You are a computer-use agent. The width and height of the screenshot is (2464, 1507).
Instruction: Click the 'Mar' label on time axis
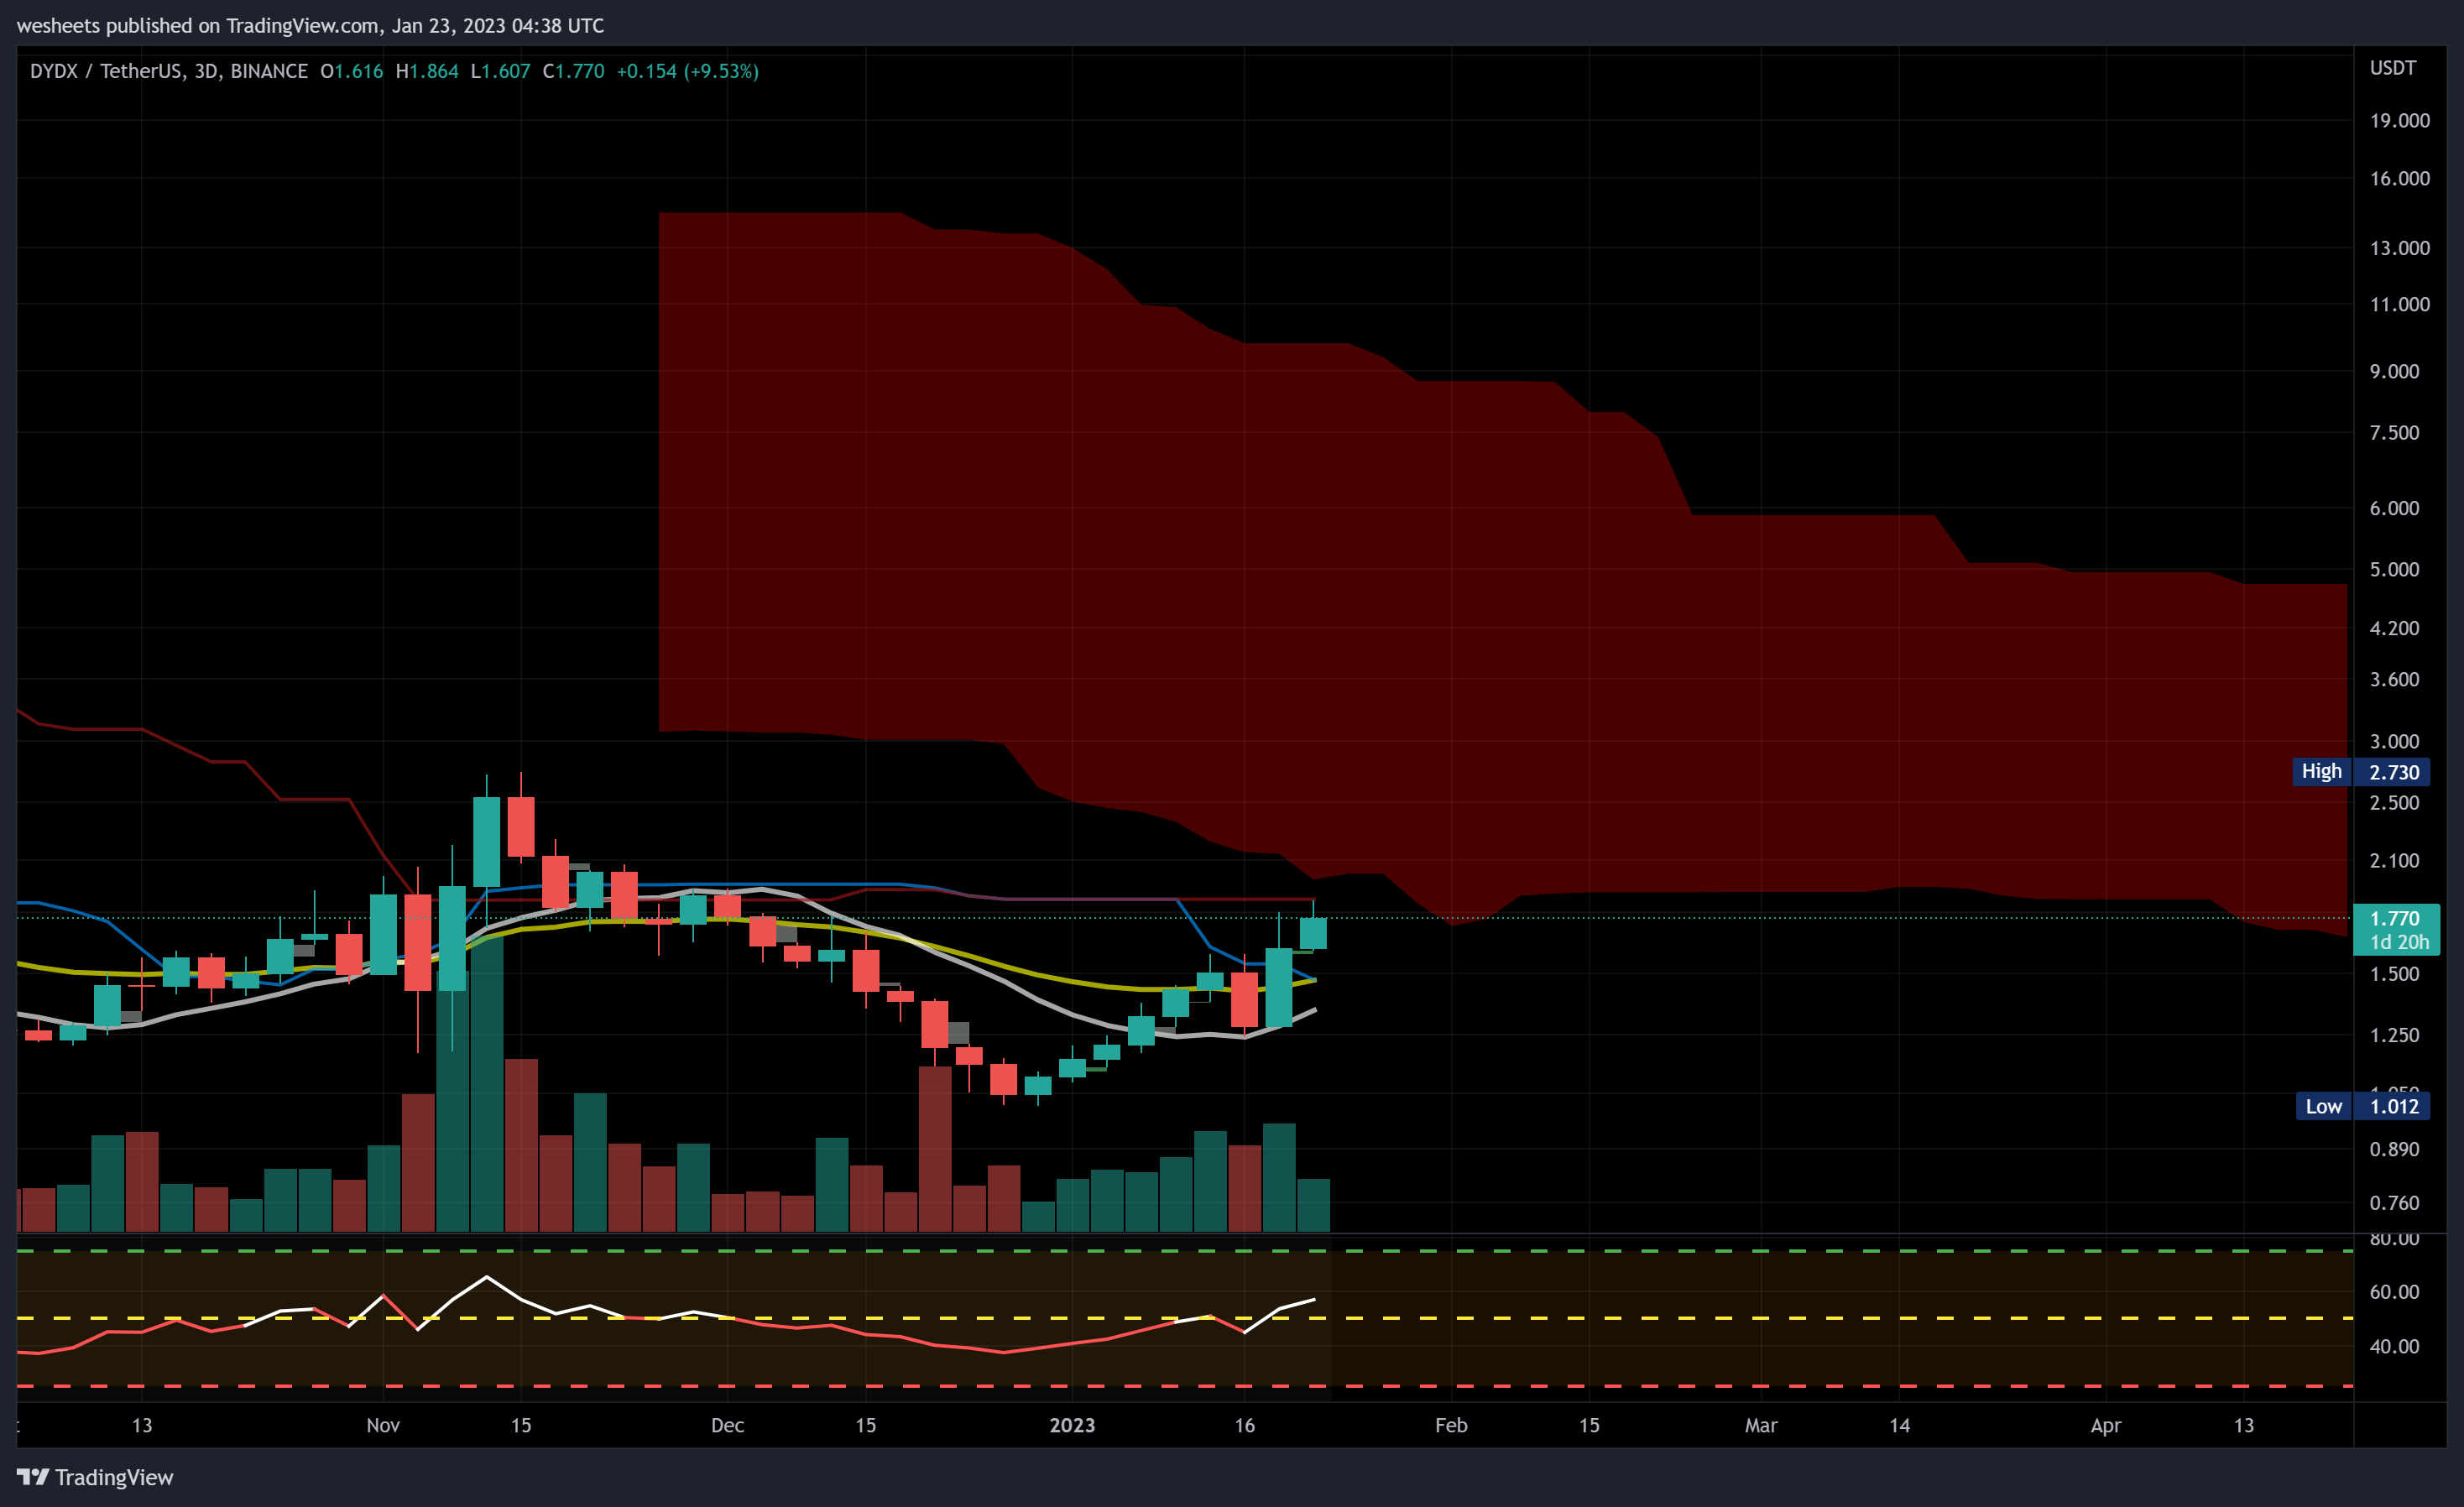pyautogui.click(x=1761, y=1425)
